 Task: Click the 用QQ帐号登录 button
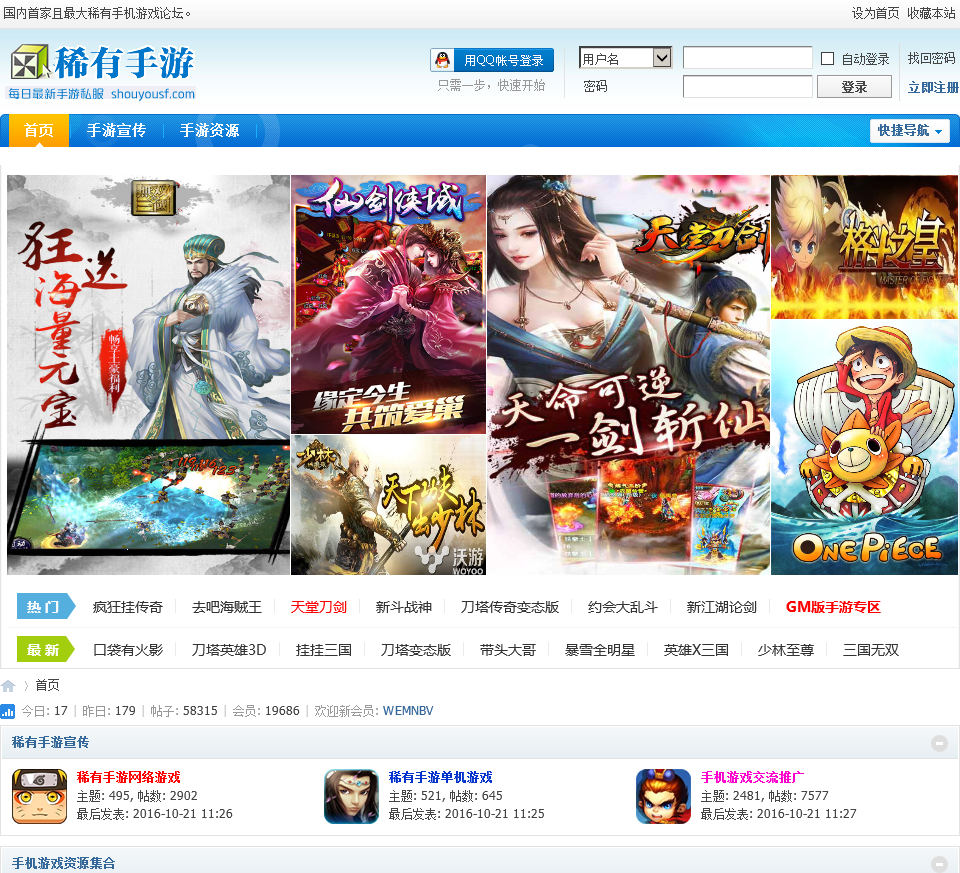tap(492, 60)
